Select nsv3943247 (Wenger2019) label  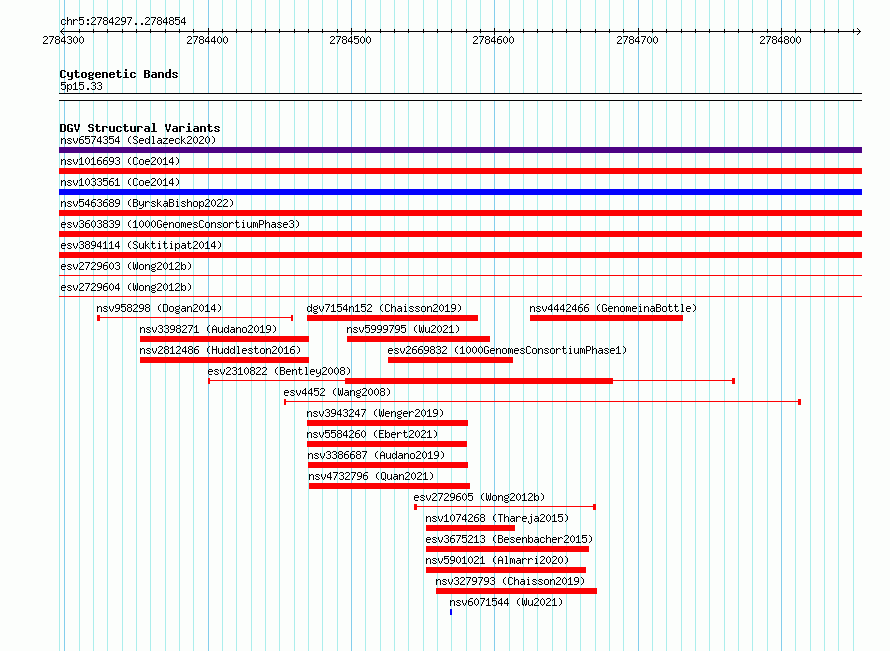click(375, 413)
